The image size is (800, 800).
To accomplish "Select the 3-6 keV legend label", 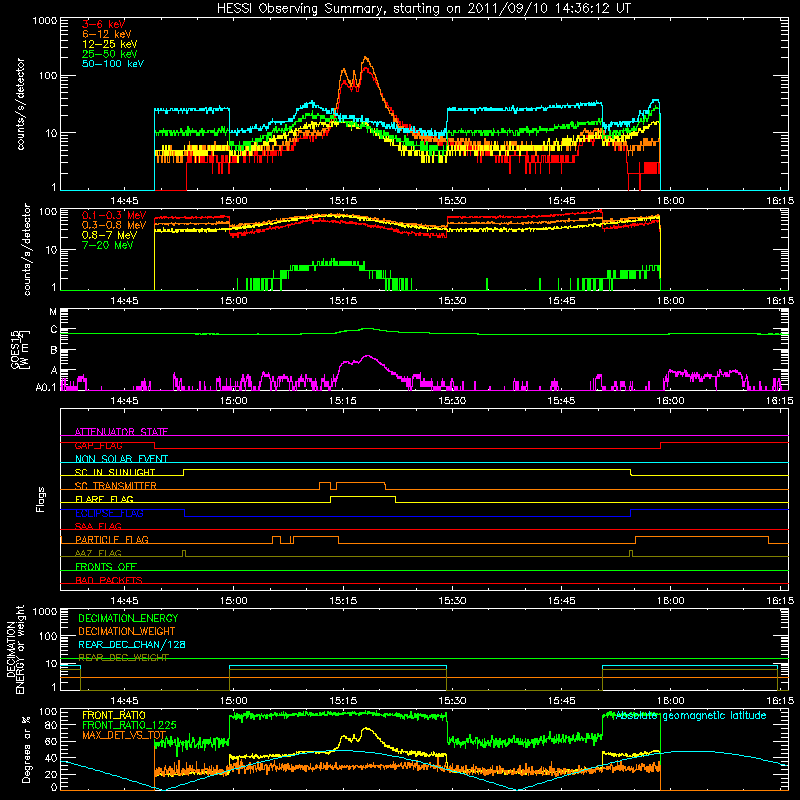I will tap(103, 24).
